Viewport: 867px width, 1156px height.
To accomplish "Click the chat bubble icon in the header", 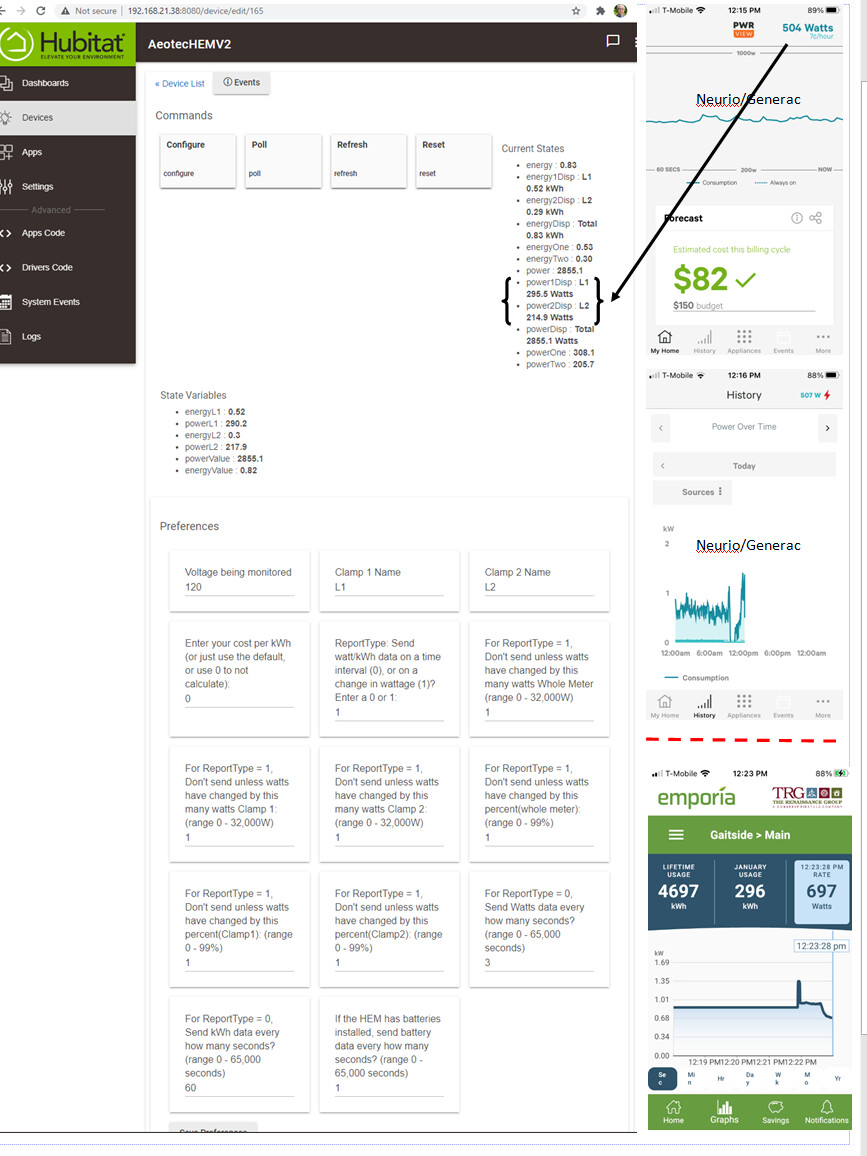I will tap(613, 39).
